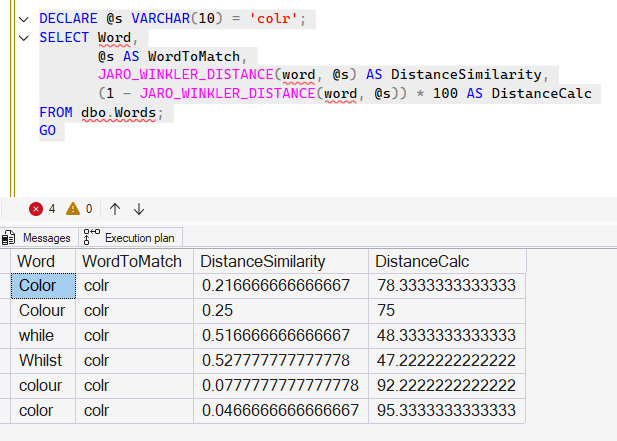Select the lowercase 'color' cell
The height and width of the screenshot is (441, 617).
click(x=43, y=411)
